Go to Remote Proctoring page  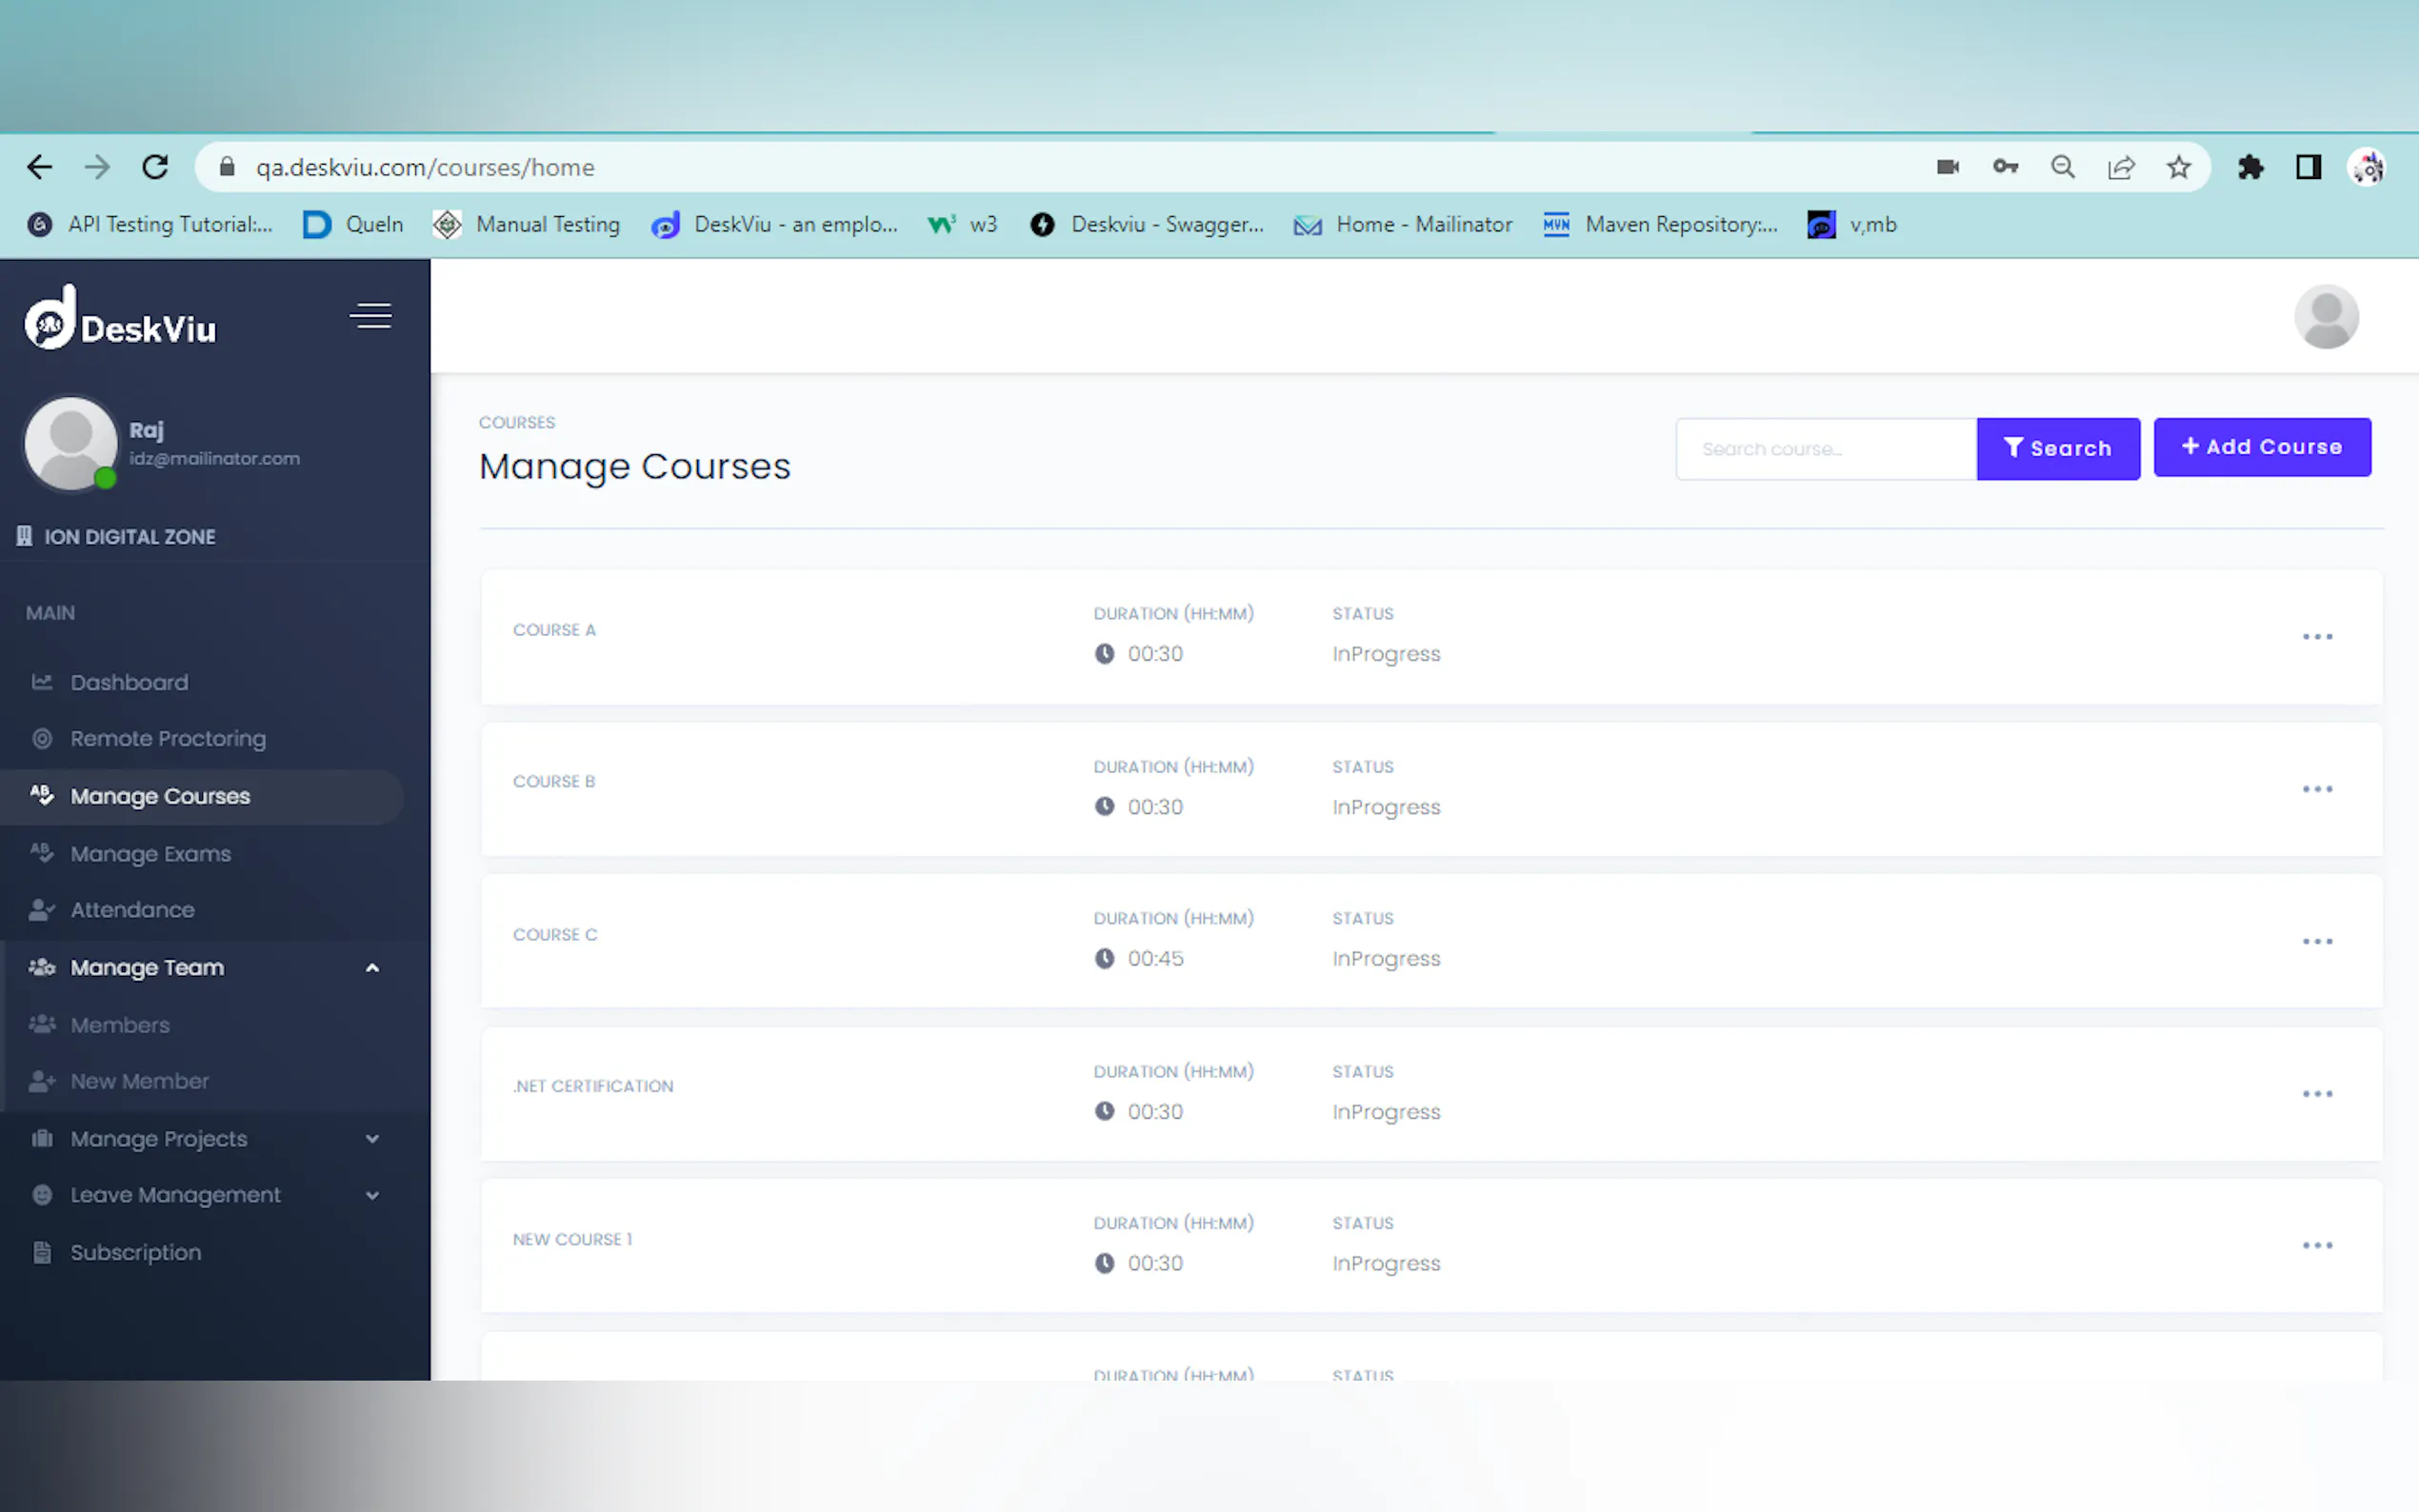[168, 739]
